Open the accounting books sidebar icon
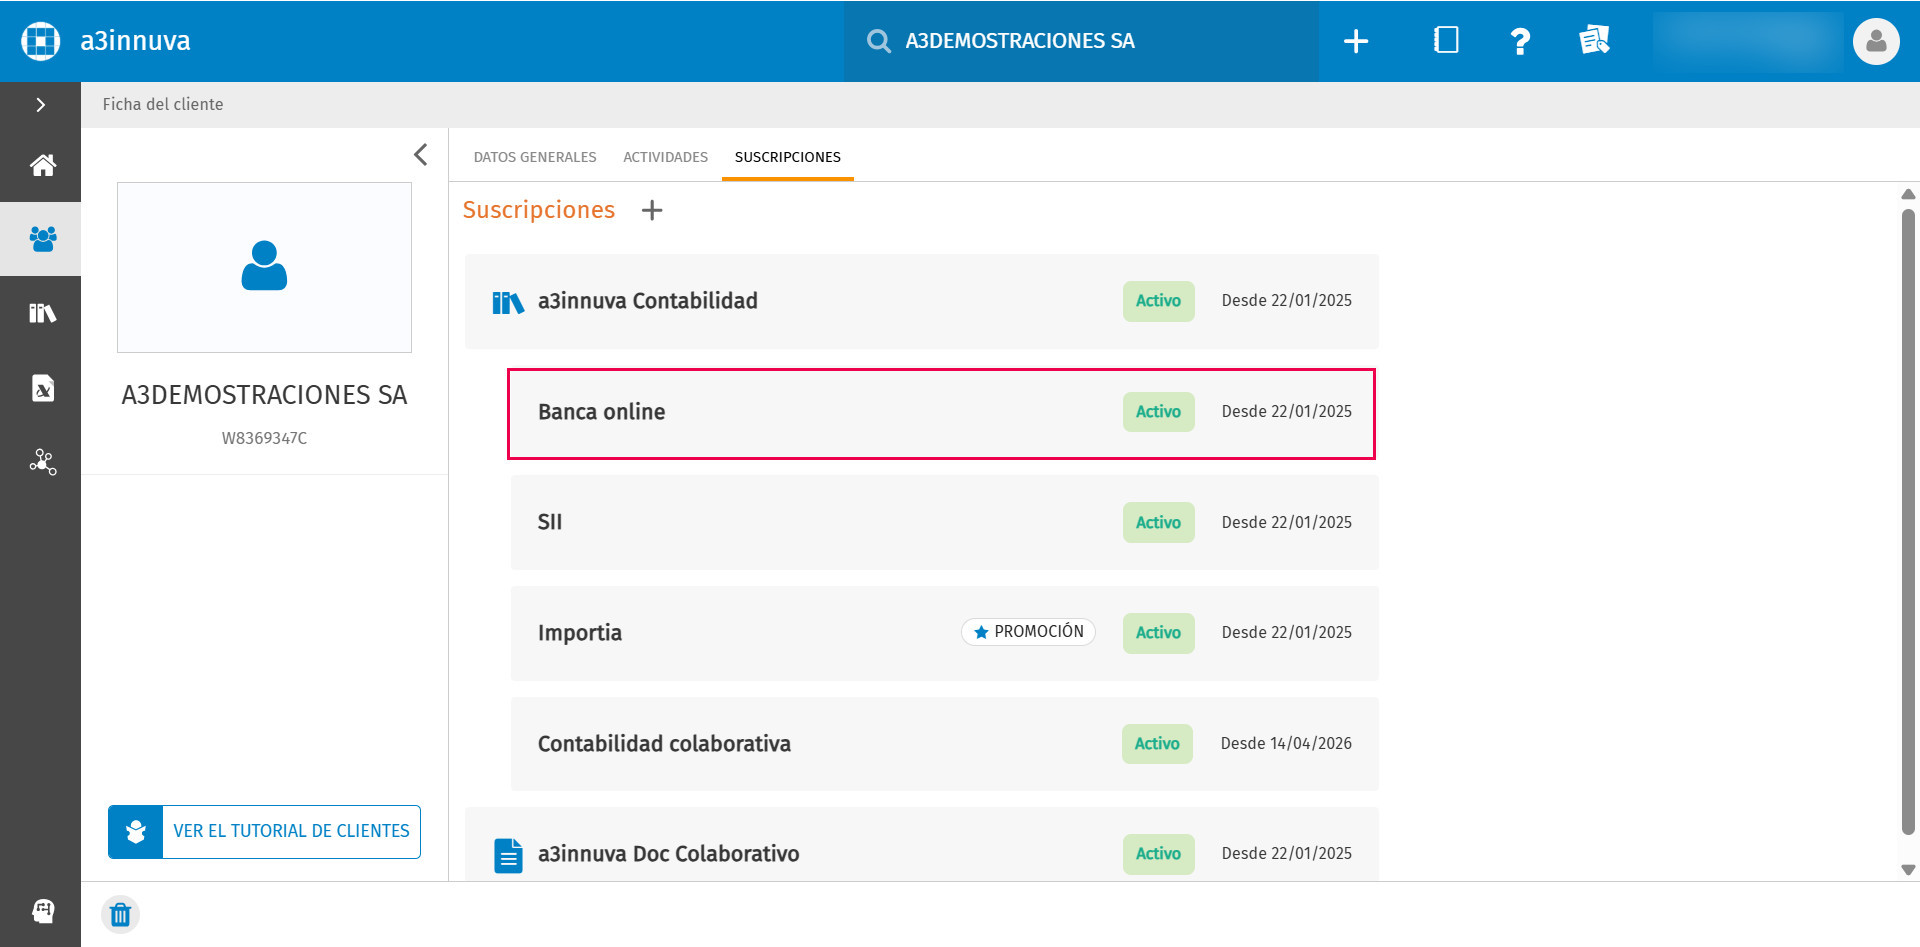The height and width of the screenshot is (947, 1920). pyautogui.click(x=42, y=313)
